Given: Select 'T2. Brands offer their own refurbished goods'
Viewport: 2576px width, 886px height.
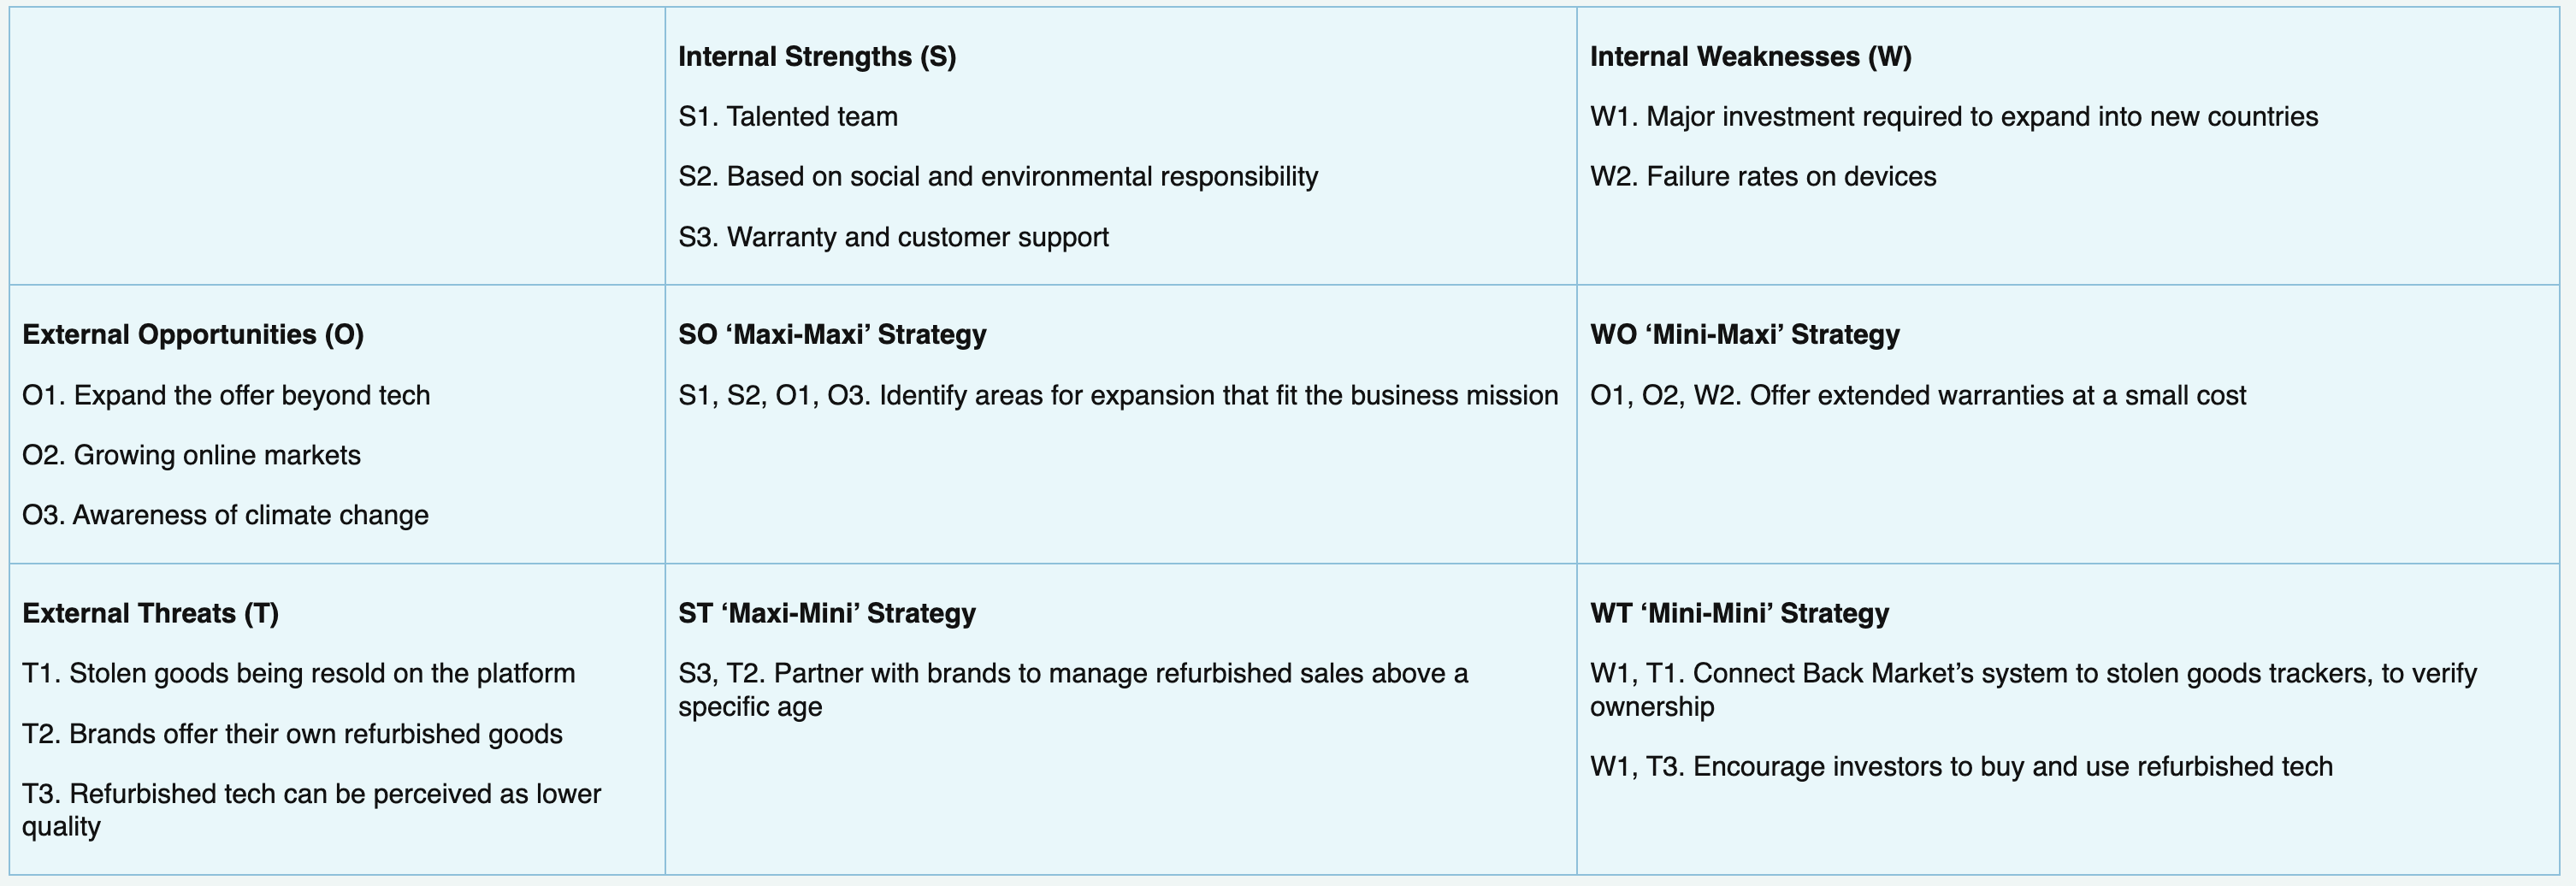Looking at the screenshot, I should pyautogui.click(x=292, y=735).
